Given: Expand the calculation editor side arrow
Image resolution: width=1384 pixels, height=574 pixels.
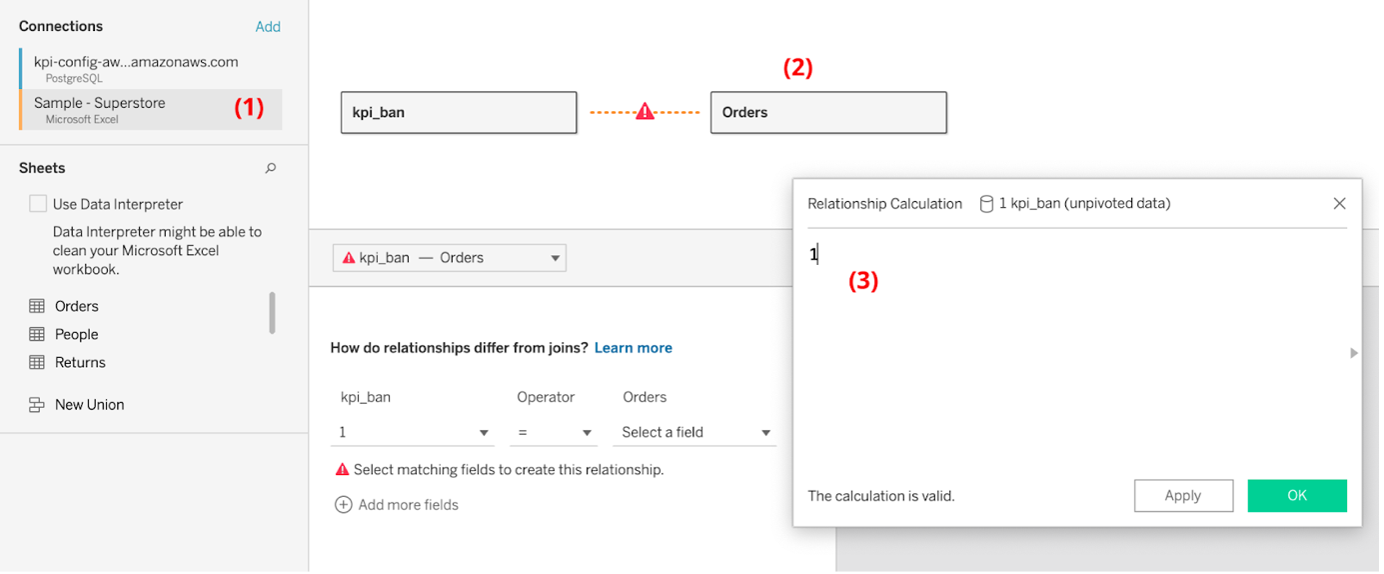Looking at the screenshot, I should coord(1354,353).
